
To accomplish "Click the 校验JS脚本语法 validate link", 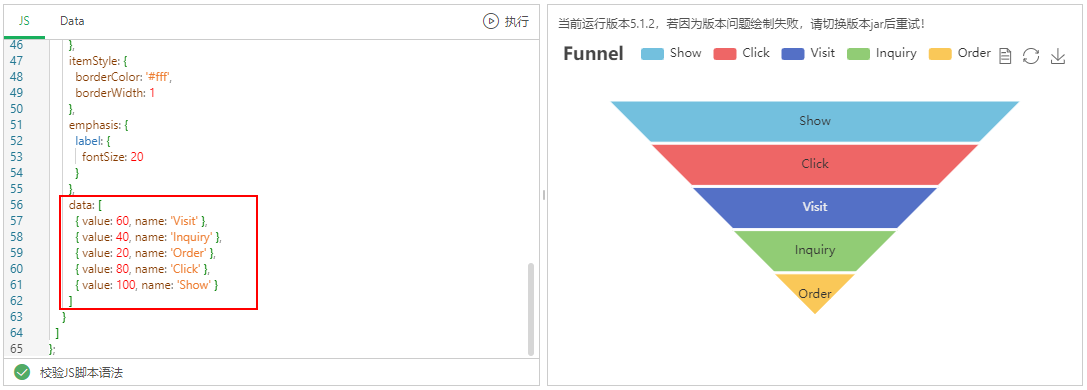I will [82, 373].
